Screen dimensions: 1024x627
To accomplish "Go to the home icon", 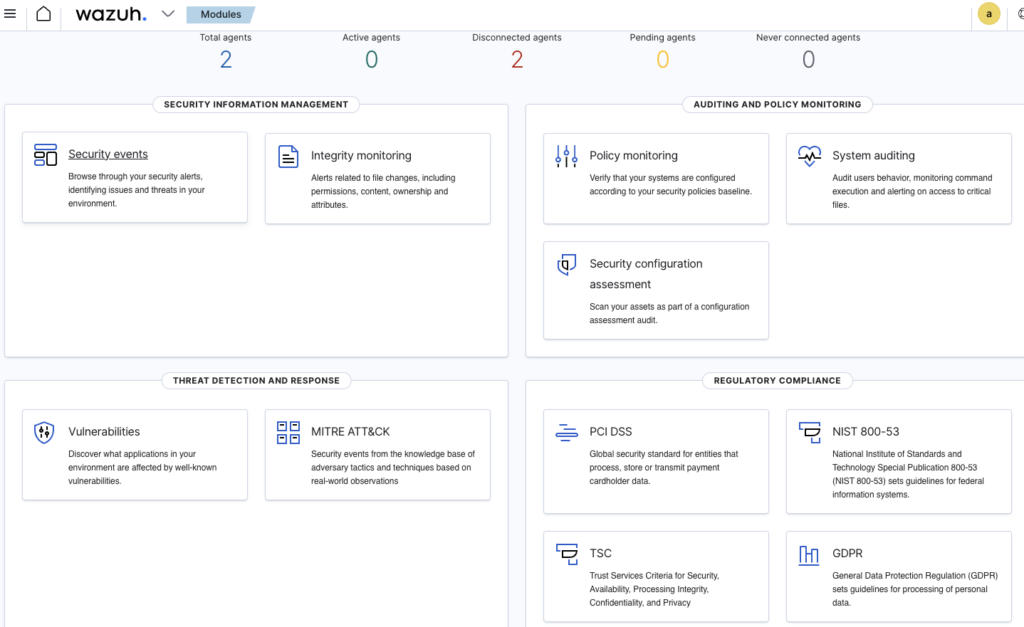I will (x=43, y=14).
